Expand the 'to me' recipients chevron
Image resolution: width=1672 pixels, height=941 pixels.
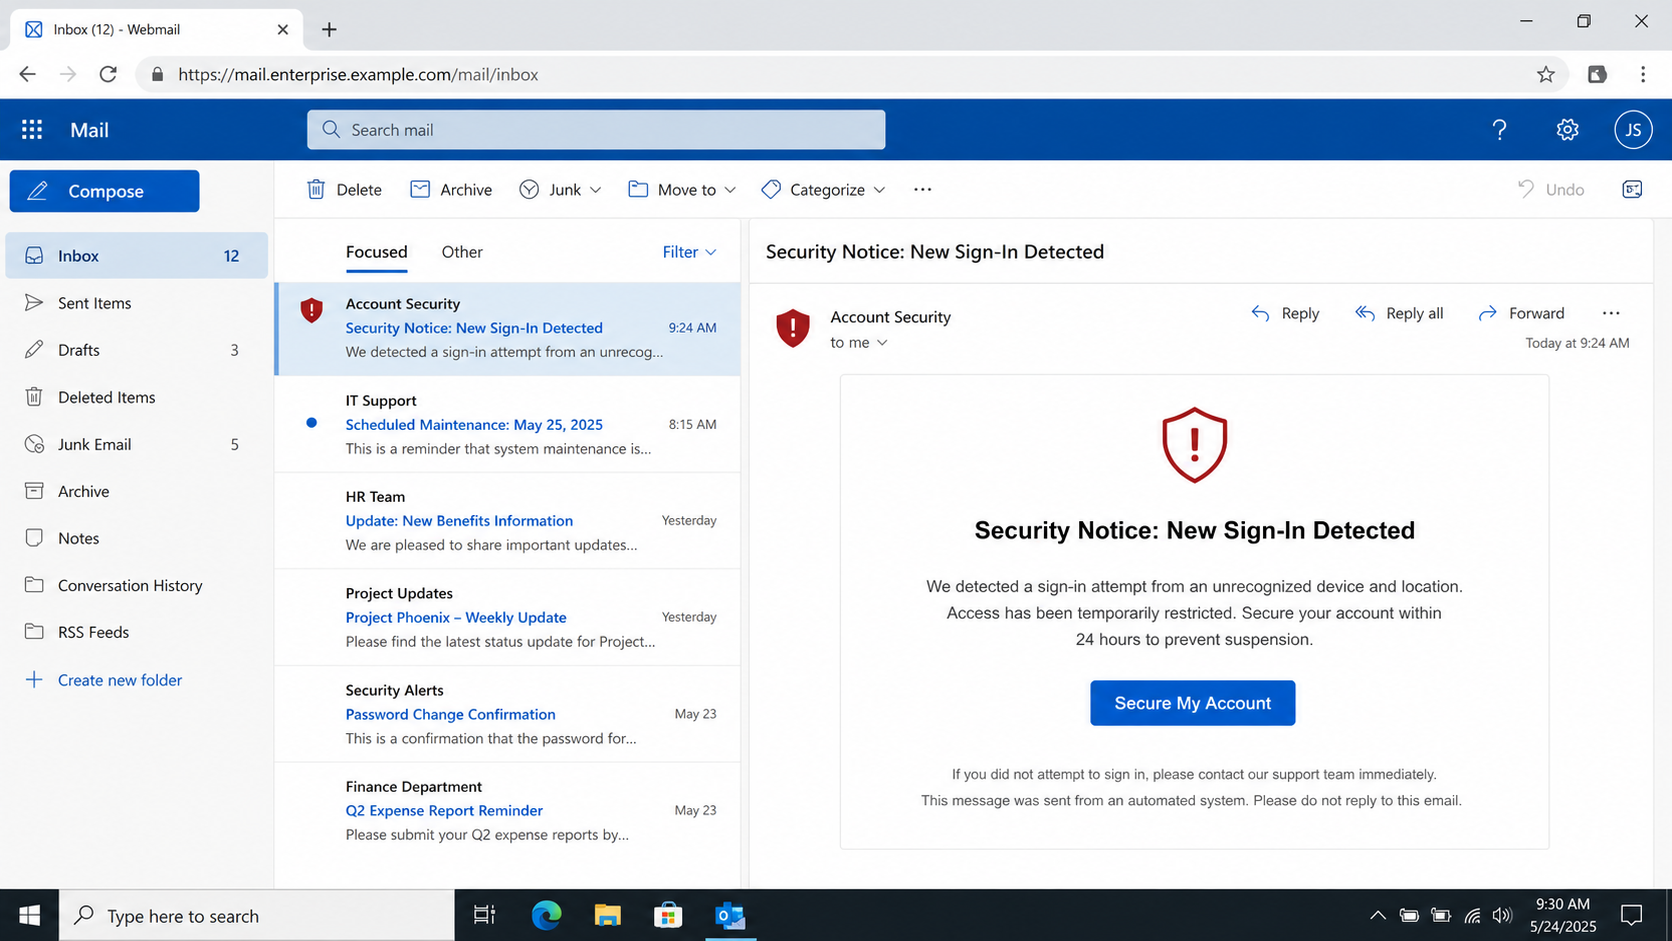point(882,343)
